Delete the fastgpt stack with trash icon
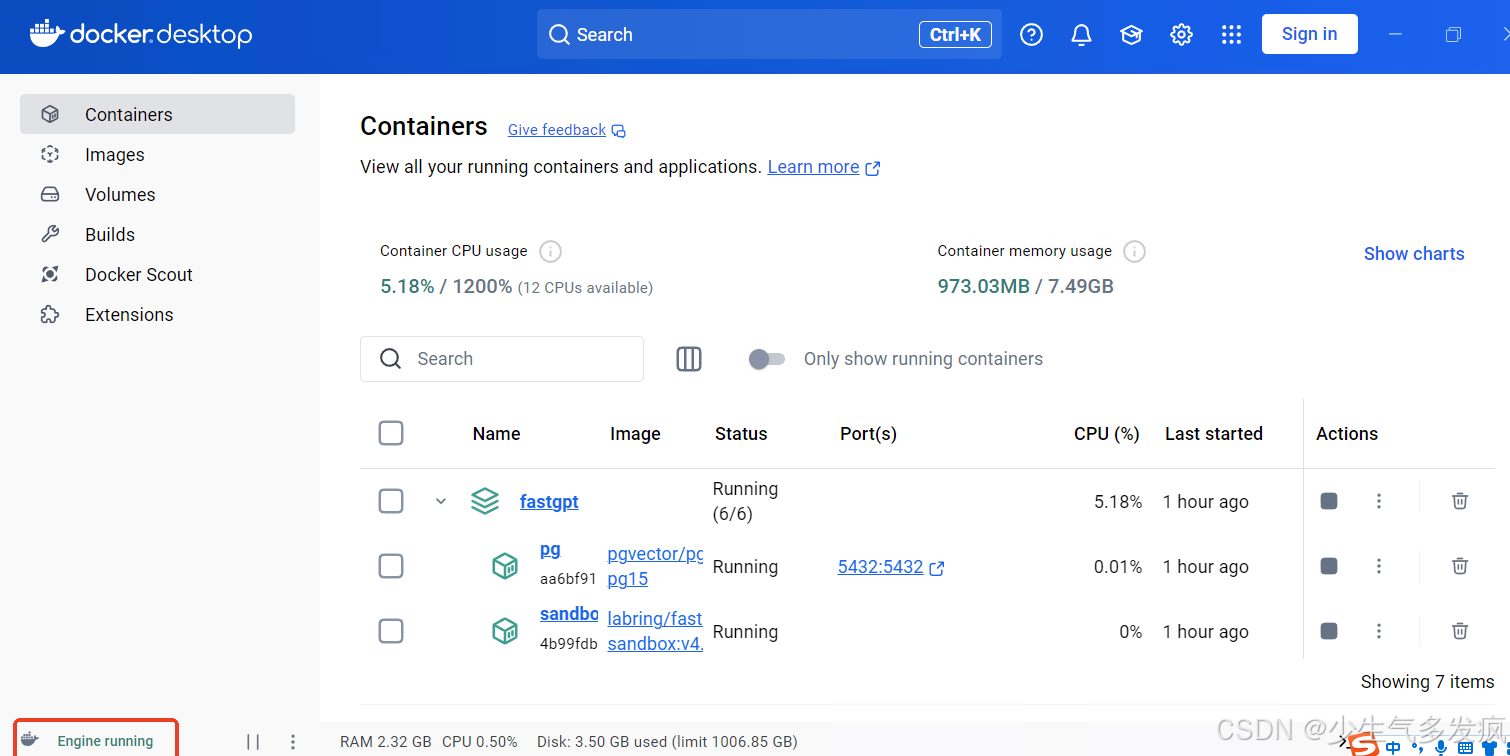Image resolution: width=1510 pixels, height=756 pixels. (1460, 501)
